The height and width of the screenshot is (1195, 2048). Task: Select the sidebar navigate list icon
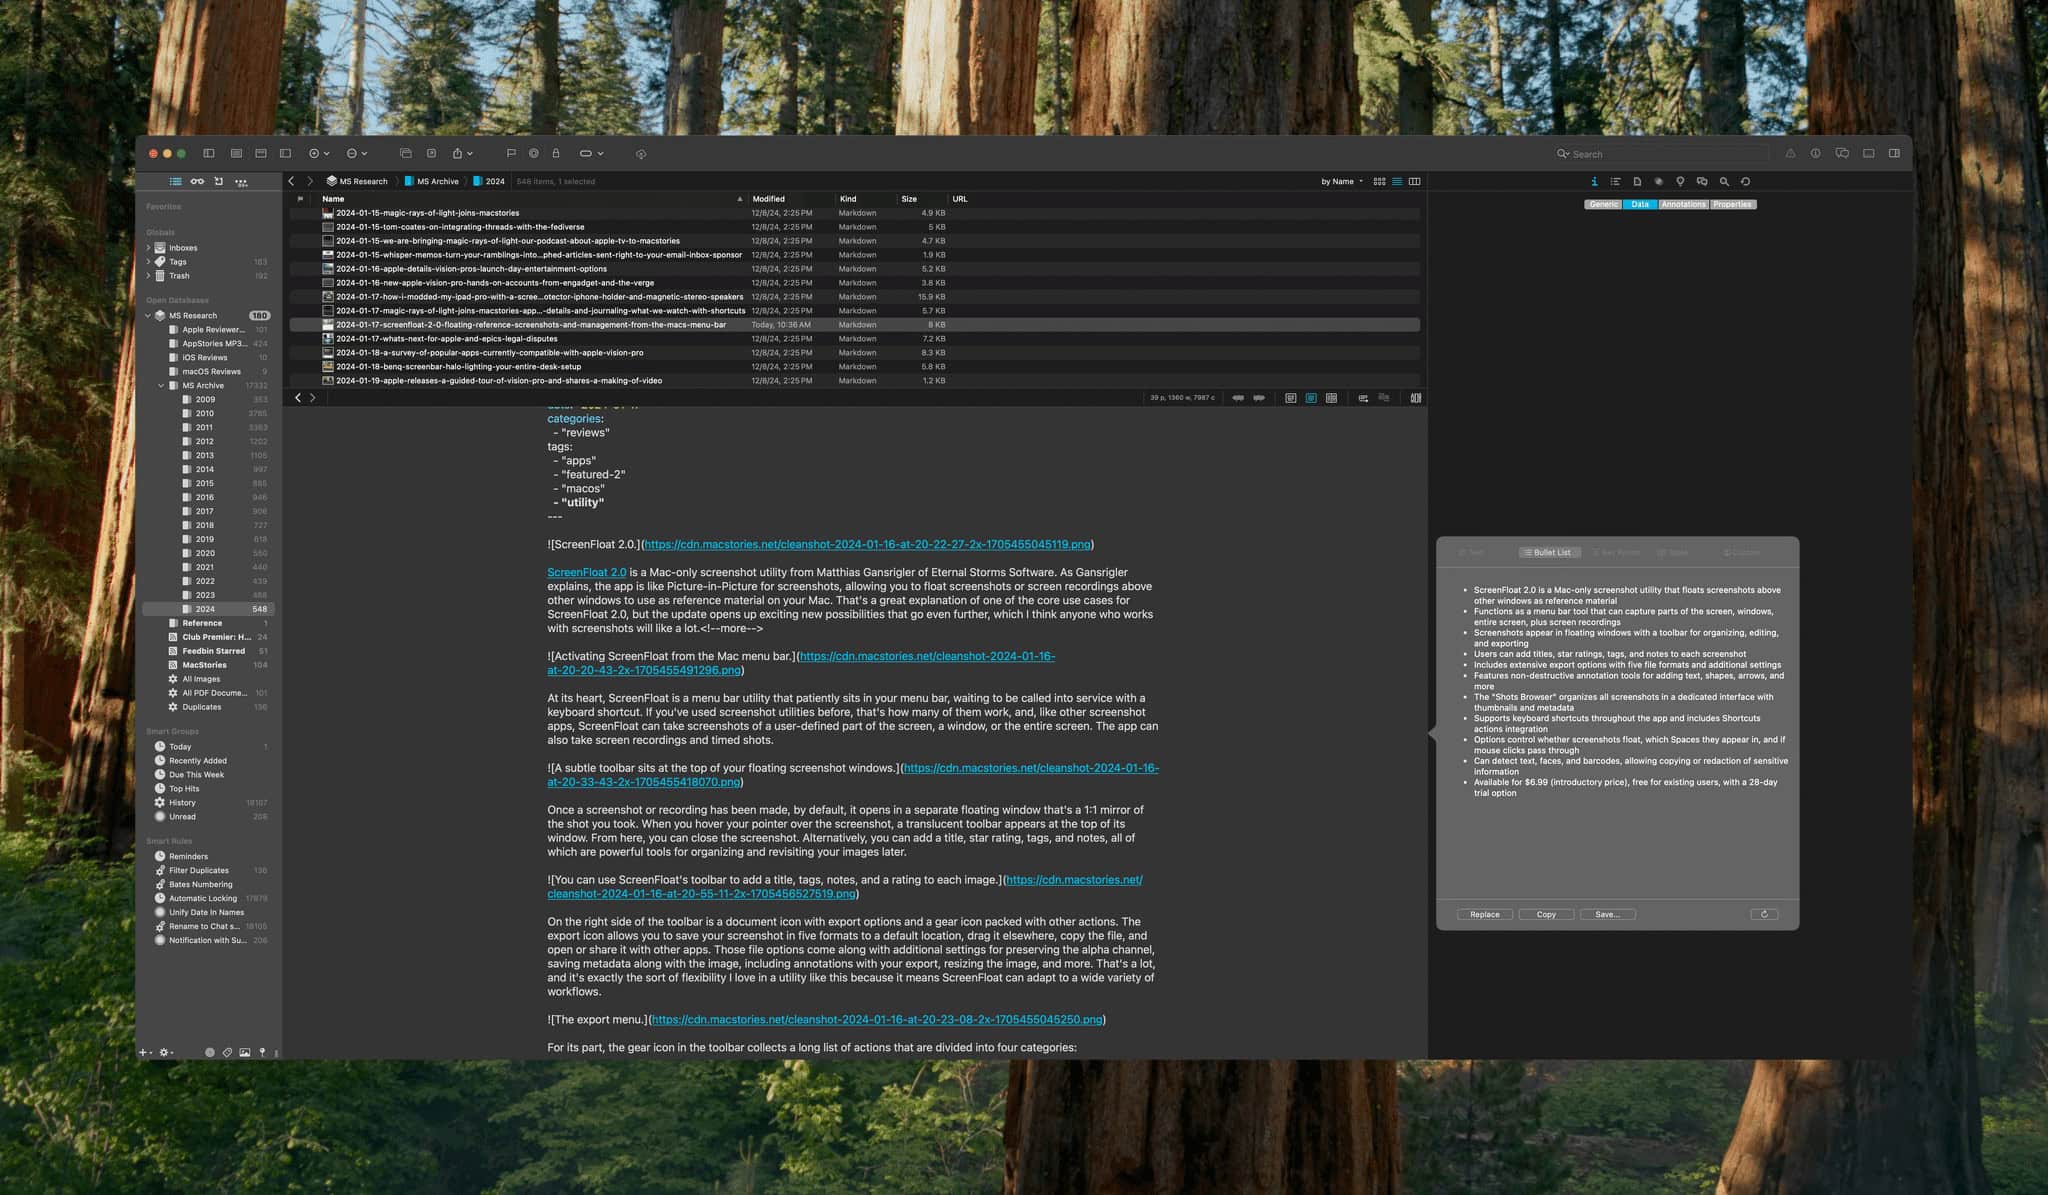pyautogui.click(x=175, y=181)
